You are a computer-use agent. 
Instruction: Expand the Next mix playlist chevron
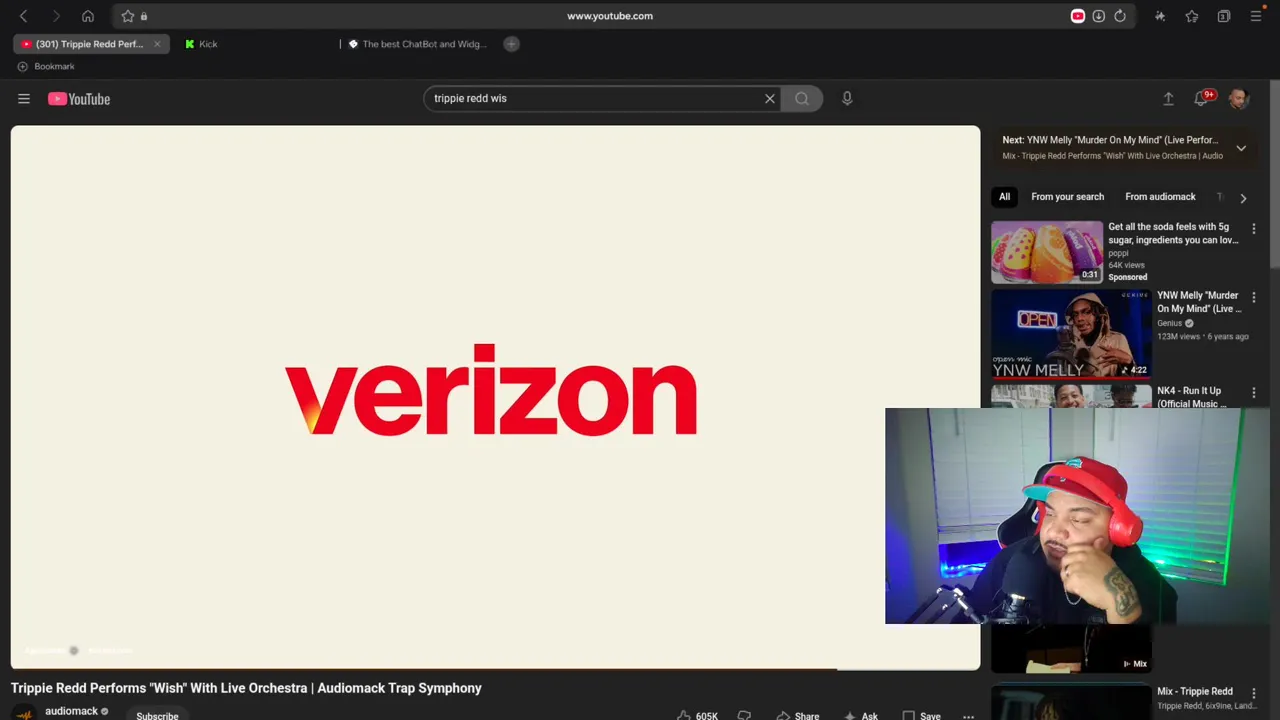1241,148
